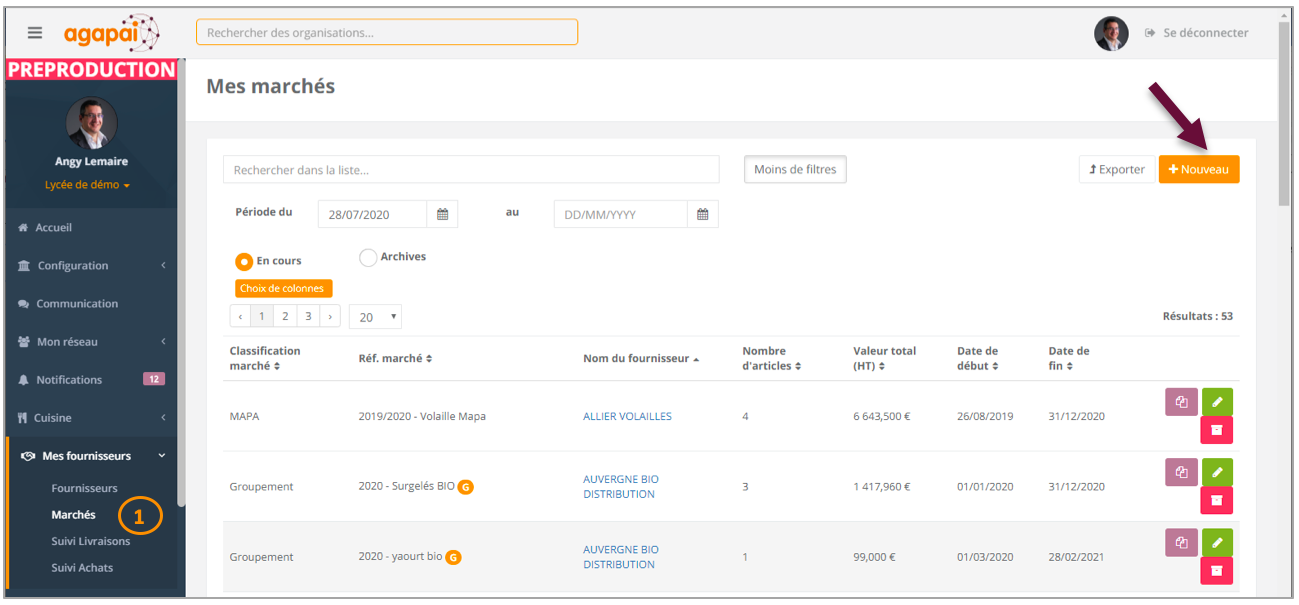Image resolution: width=1299 pixels, height=605 pixels.
Task: Edit the Volaille Mapa market
Action: pos(1217,402)
